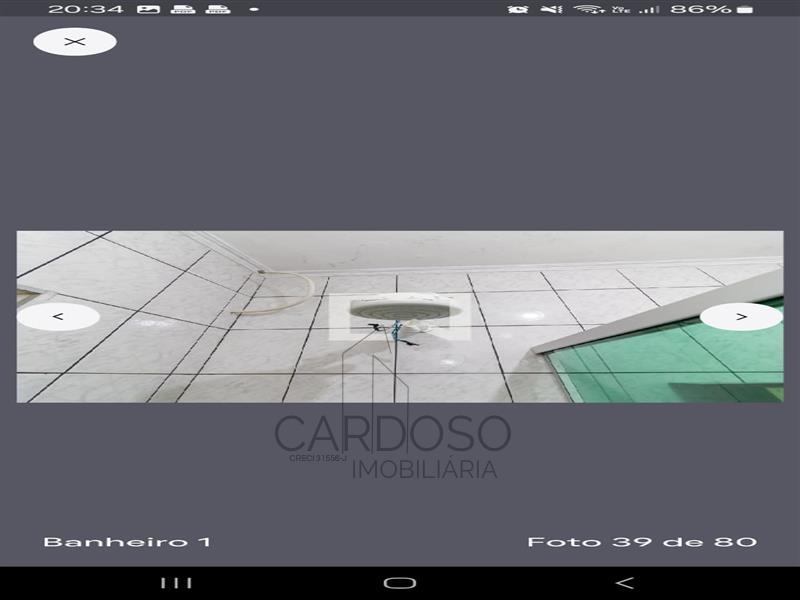
Task: Tap the 86% battery percentage
Action: (700, 9)
